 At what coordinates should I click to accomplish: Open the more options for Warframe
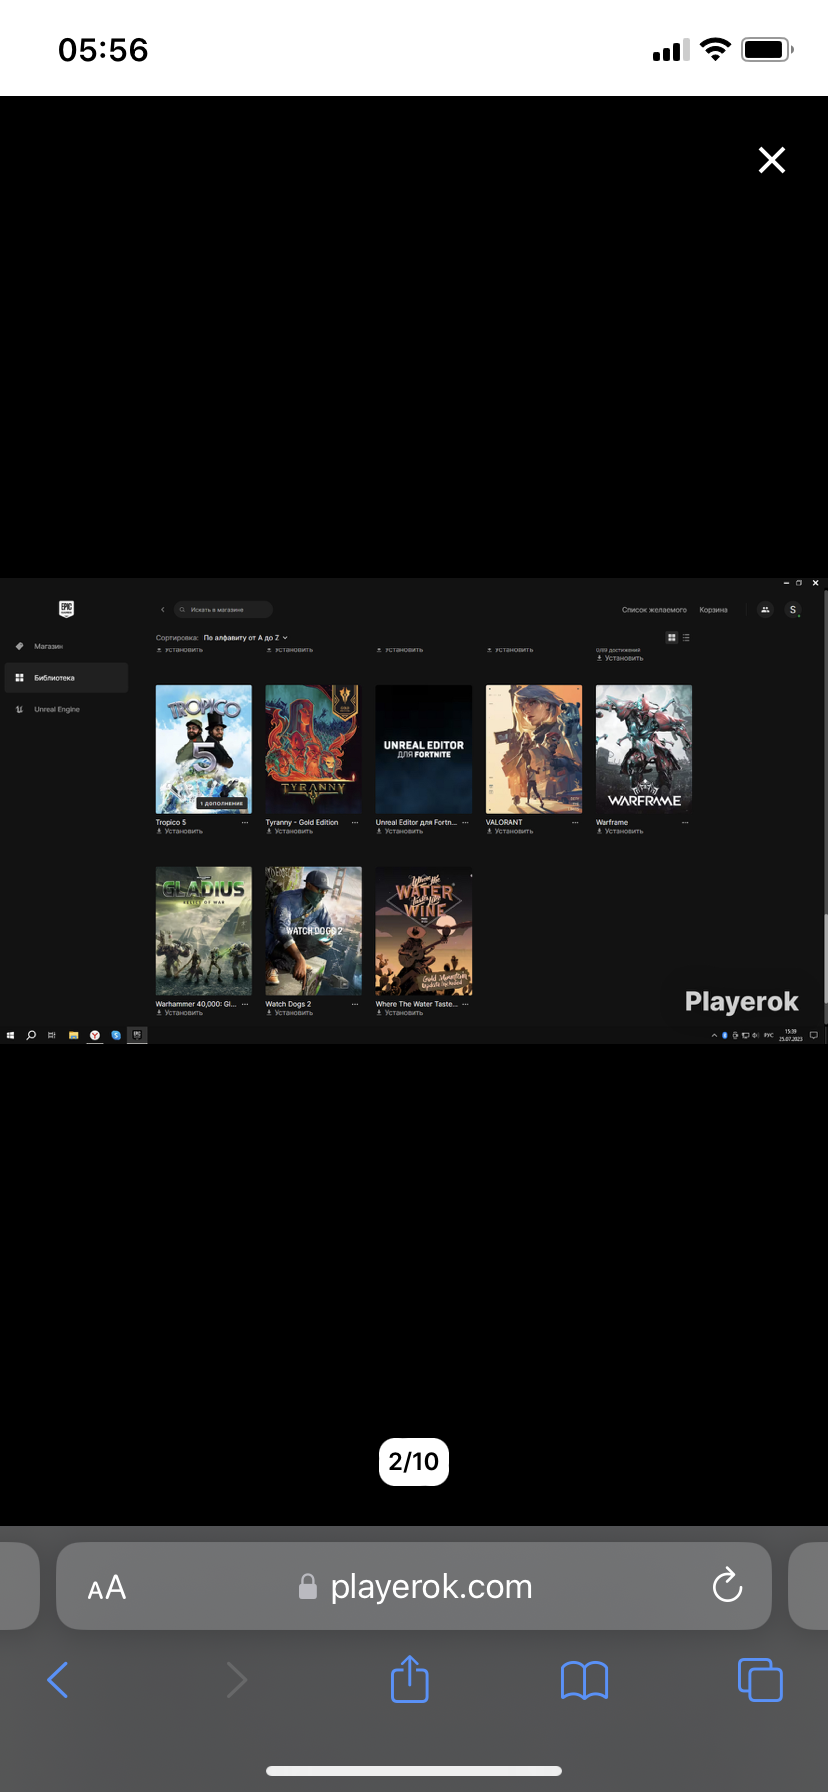[685, 822]
